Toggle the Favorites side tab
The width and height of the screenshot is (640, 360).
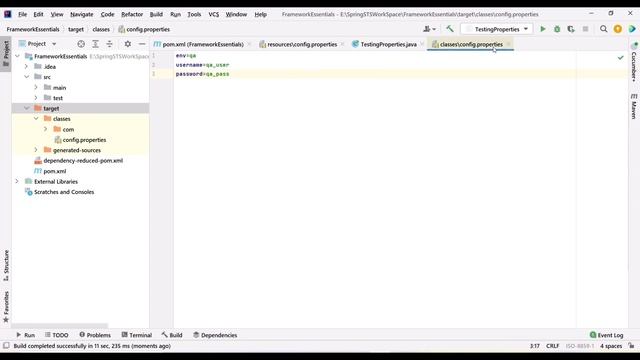[6, 307]
